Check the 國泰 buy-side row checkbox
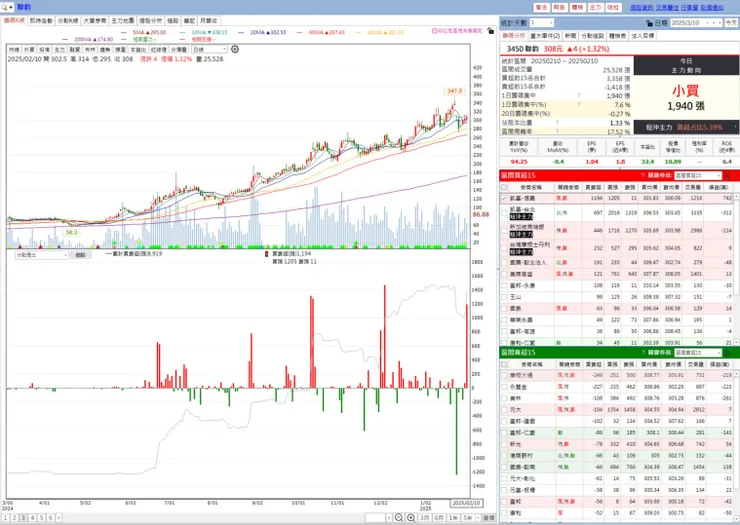740x525 pixels. pos(504,308)
